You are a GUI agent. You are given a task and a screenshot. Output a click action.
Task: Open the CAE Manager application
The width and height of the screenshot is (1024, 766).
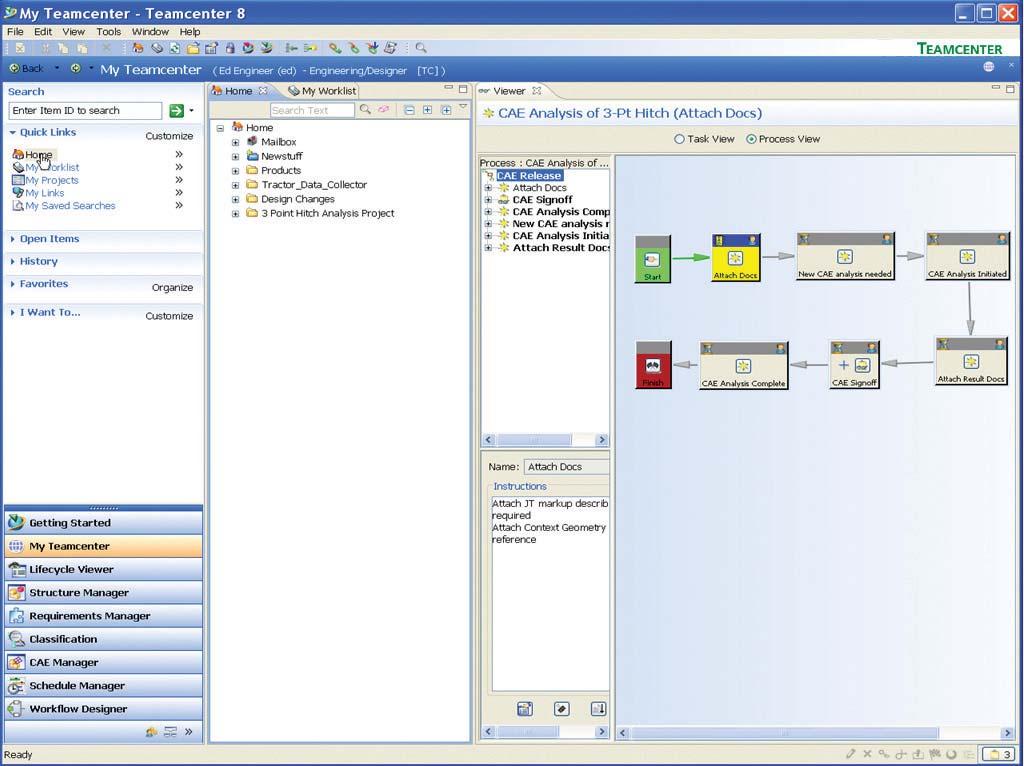(103, 662)
